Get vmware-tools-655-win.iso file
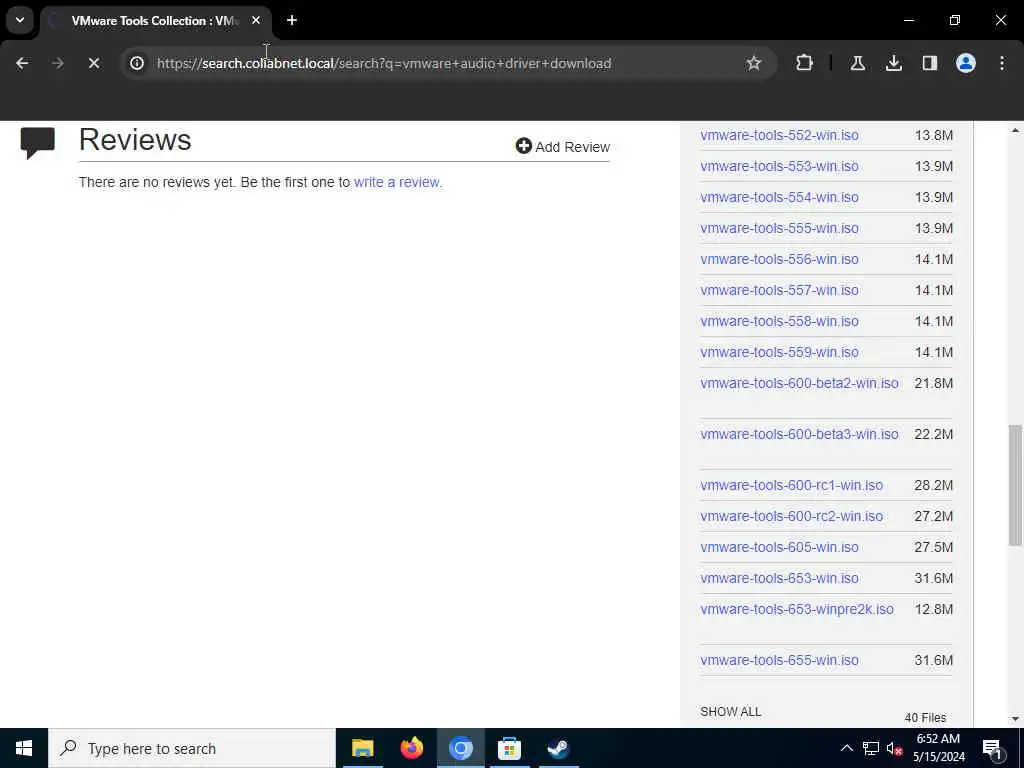 [x=779, y=660]
